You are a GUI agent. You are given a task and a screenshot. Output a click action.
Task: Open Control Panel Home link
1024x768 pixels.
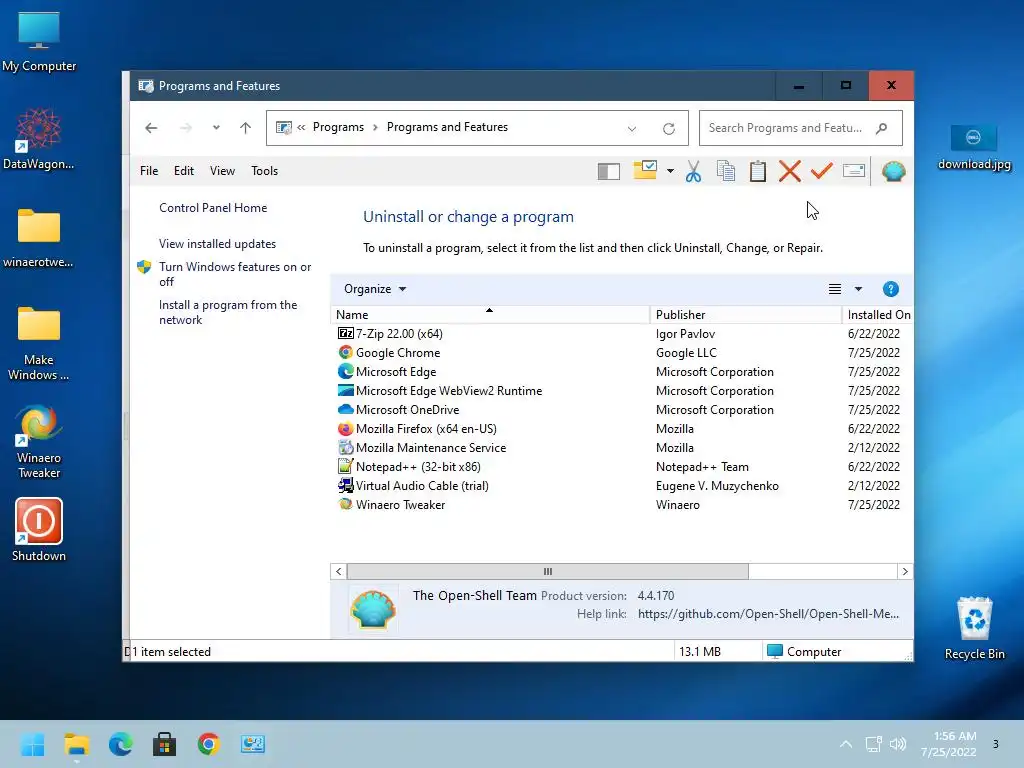[213, 208]
